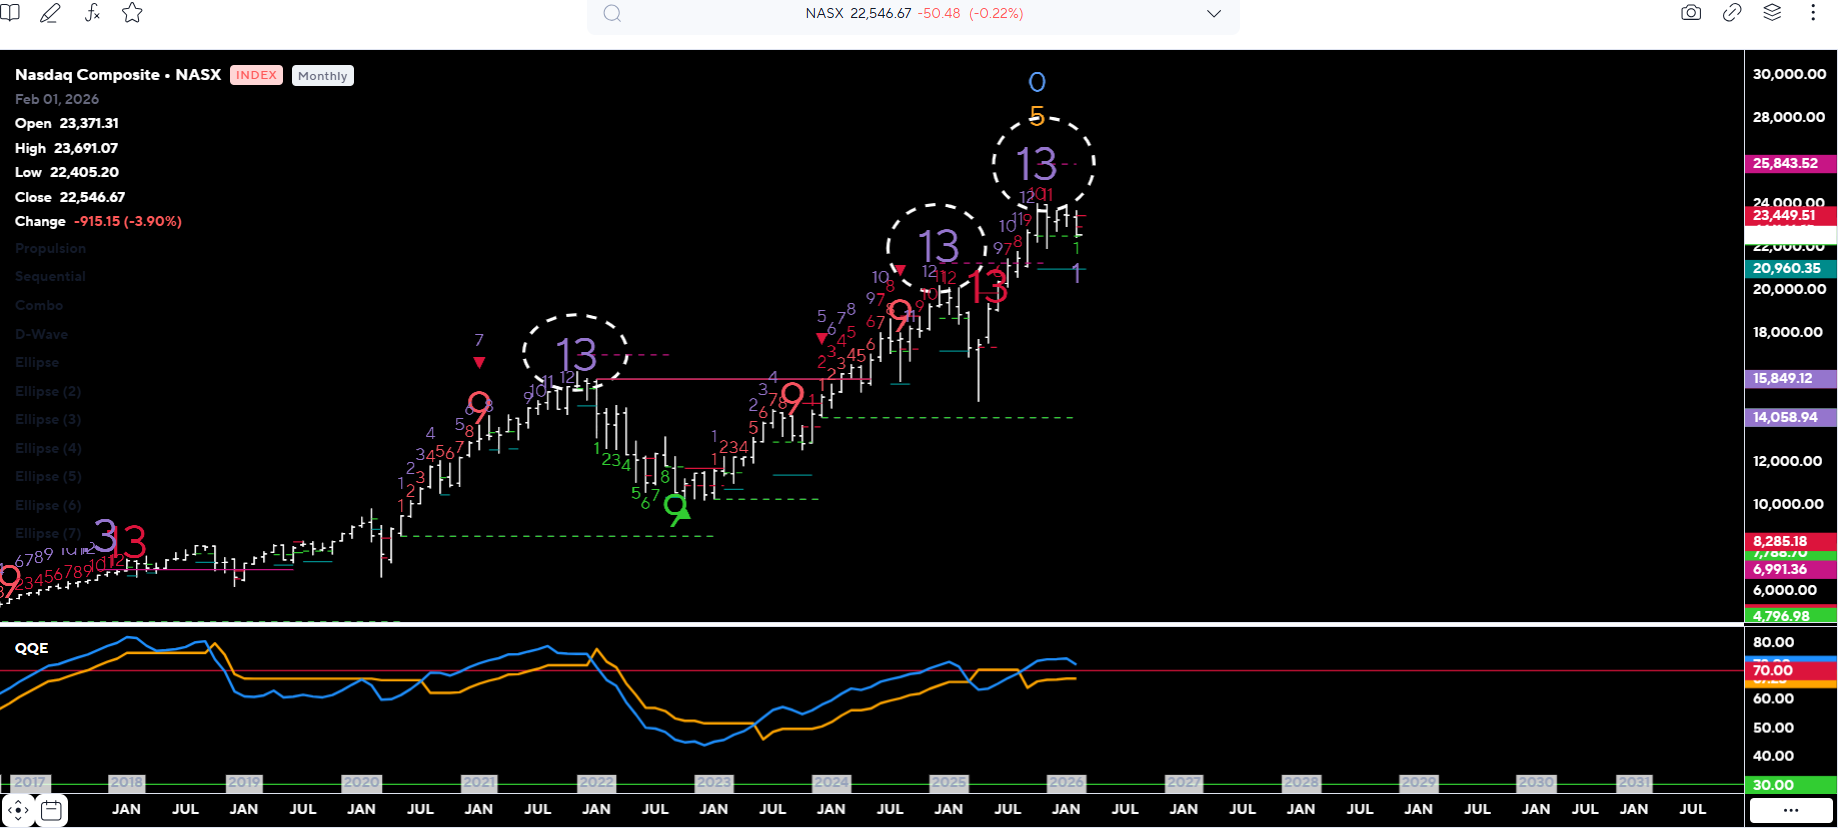
Task: Click the link share icon
Action: point(1732,13)
